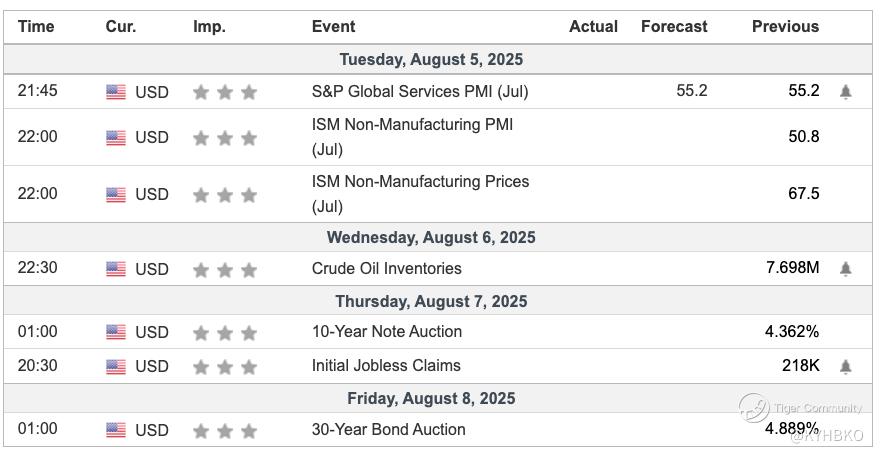The height and width of the screenshot is (456, 880).
Task: Open the Crude Oil Inventories event
Action: click(386, 268)
